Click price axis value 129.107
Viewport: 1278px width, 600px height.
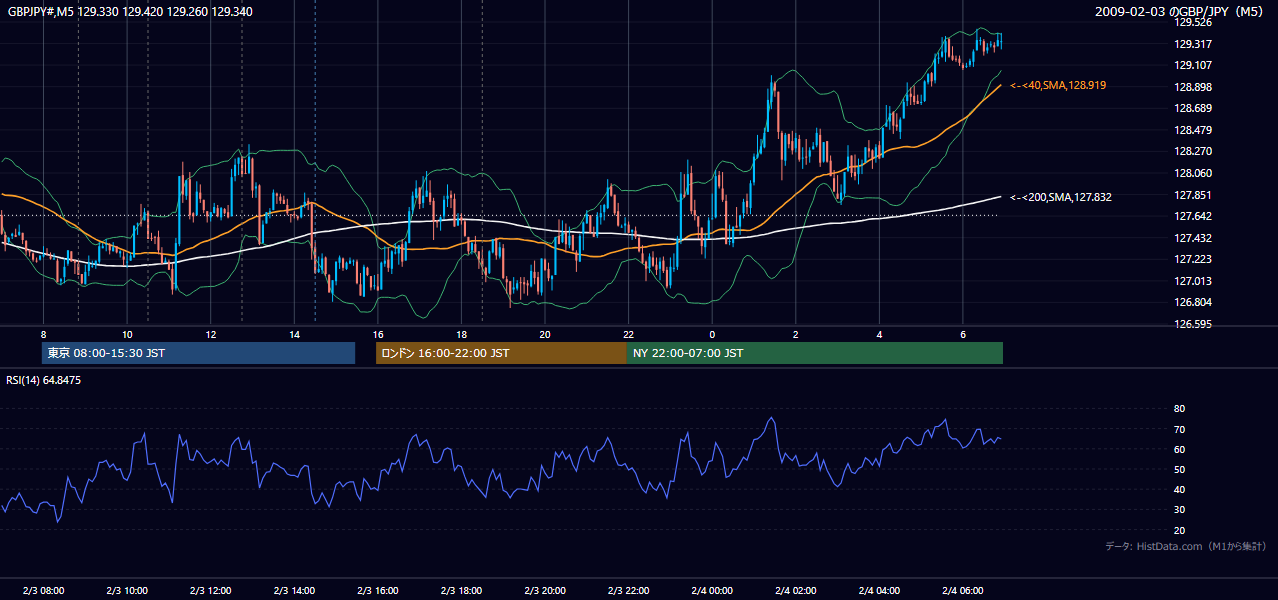tap(1193, 65)
